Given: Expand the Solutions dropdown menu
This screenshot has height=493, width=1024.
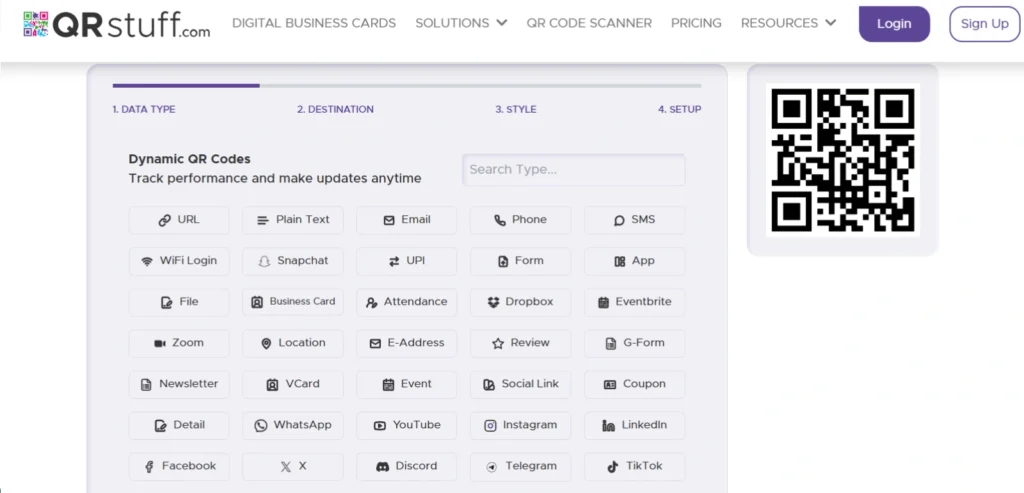Looking at the screenshot, I should coord(461,23).
